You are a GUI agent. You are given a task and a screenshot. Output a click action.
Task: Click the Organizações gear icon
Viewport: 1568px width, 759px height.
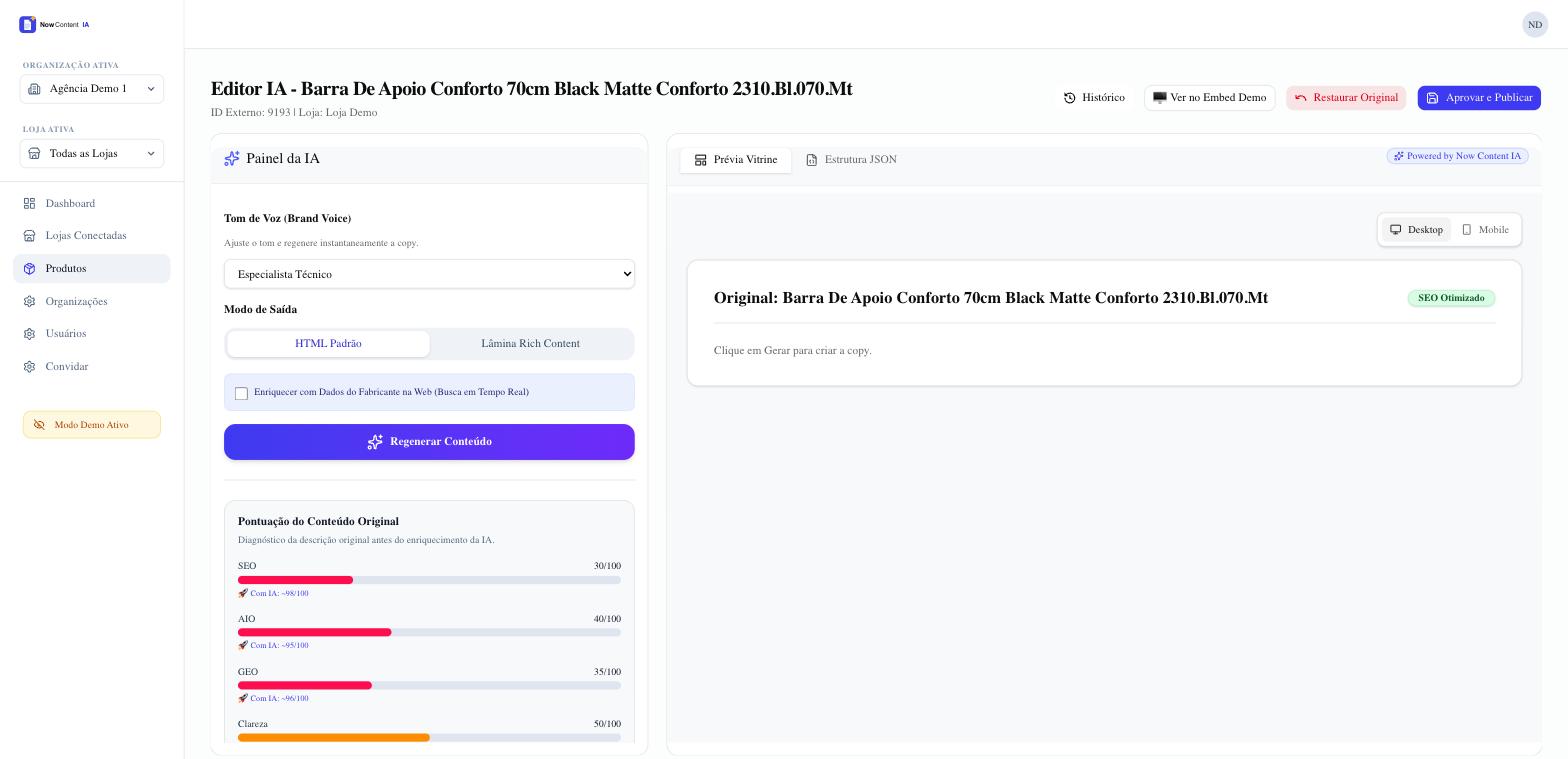pos(29,301)
